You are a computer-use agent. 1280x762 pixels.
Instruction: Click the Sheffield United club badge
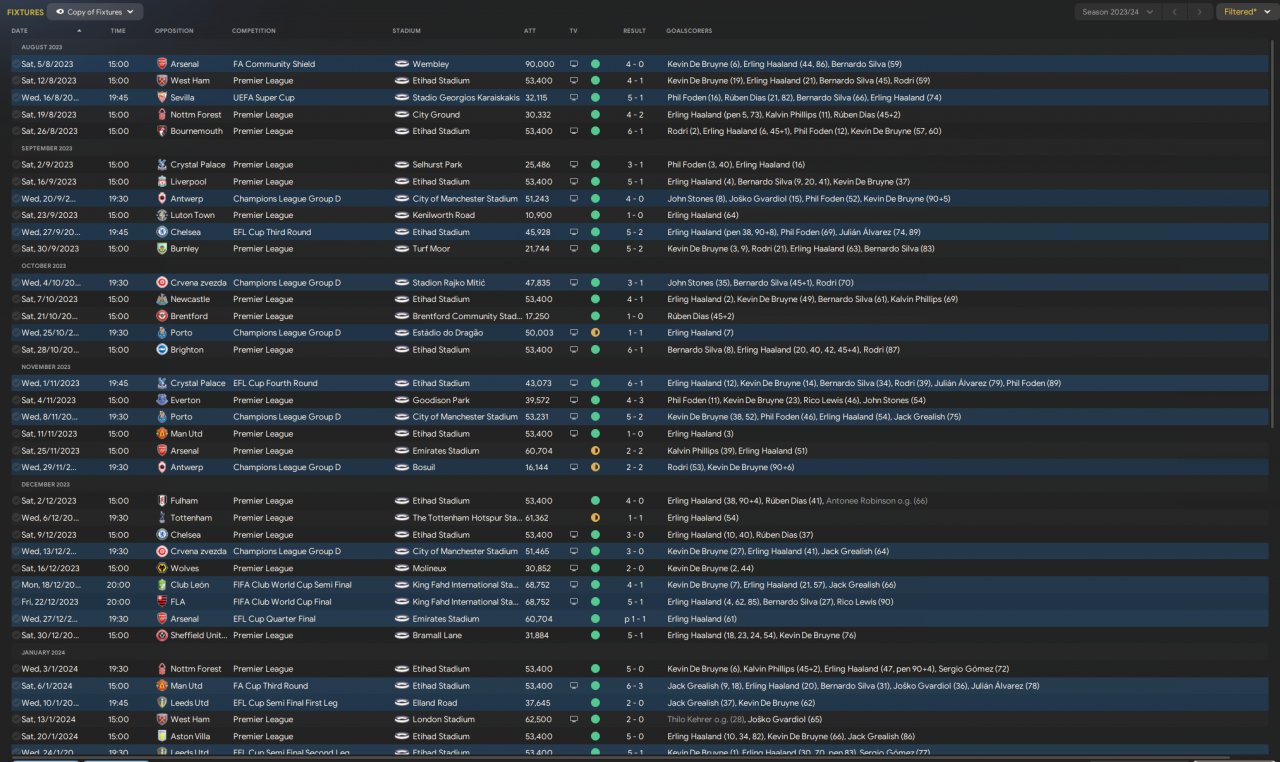click(x=162, y=635)
